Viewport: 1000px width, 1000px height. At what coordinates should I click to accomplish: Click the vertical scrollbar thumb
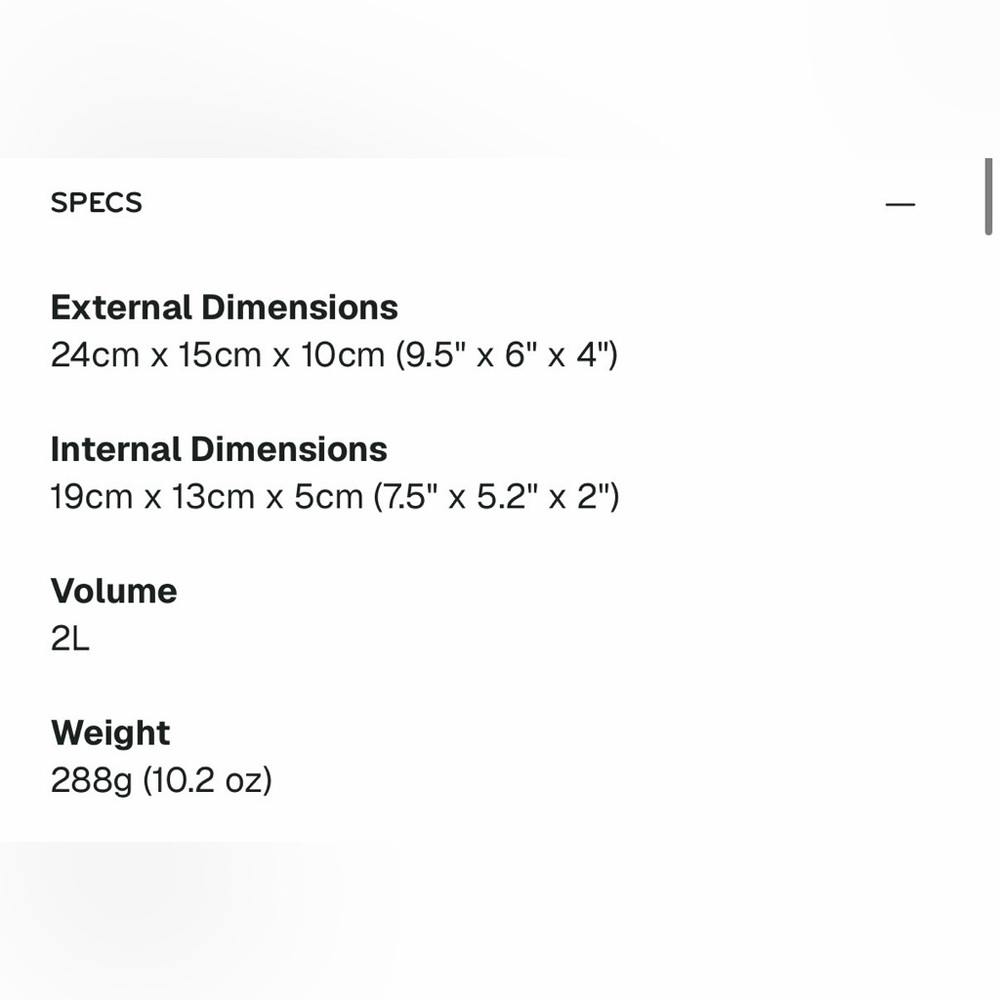(989, 197)
